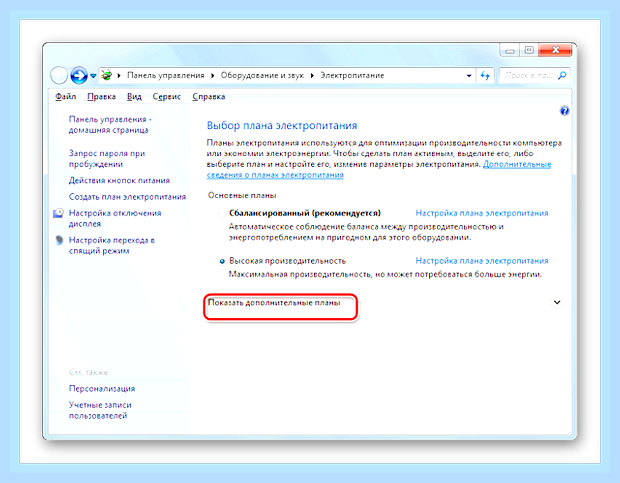Open 'Действия кнопок питания' link
Viewport: 620px width, 483px height.
(119, 180)
